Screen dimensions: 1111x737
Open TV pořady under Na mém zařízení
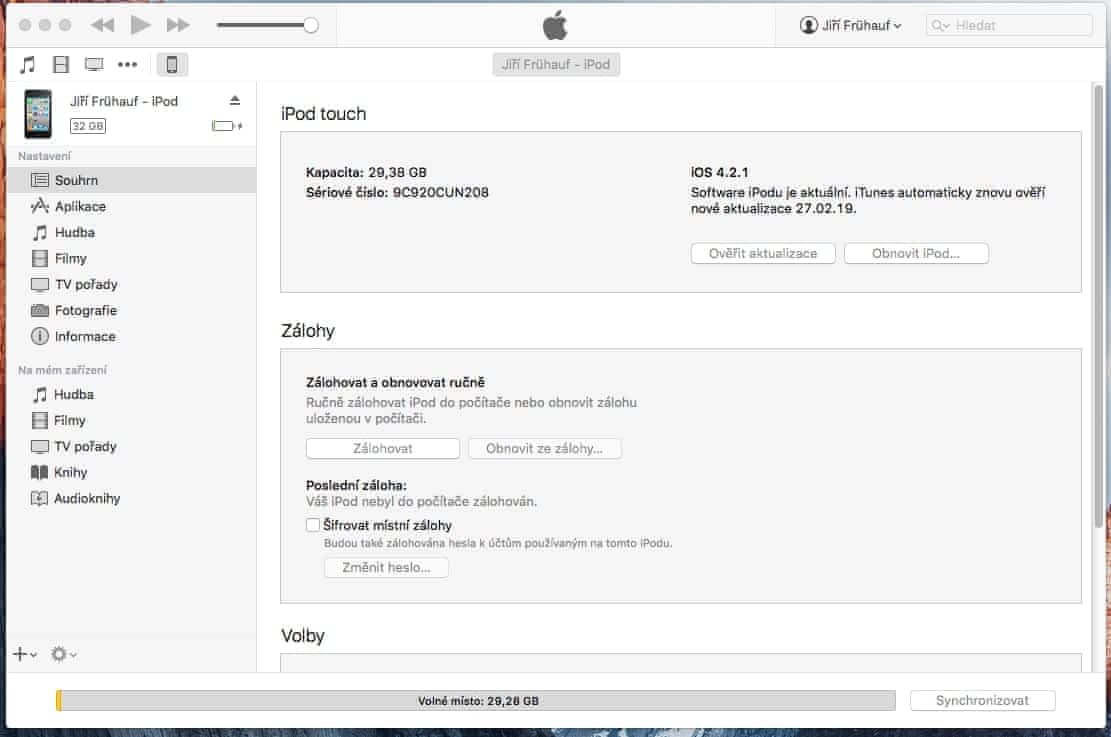132,446
